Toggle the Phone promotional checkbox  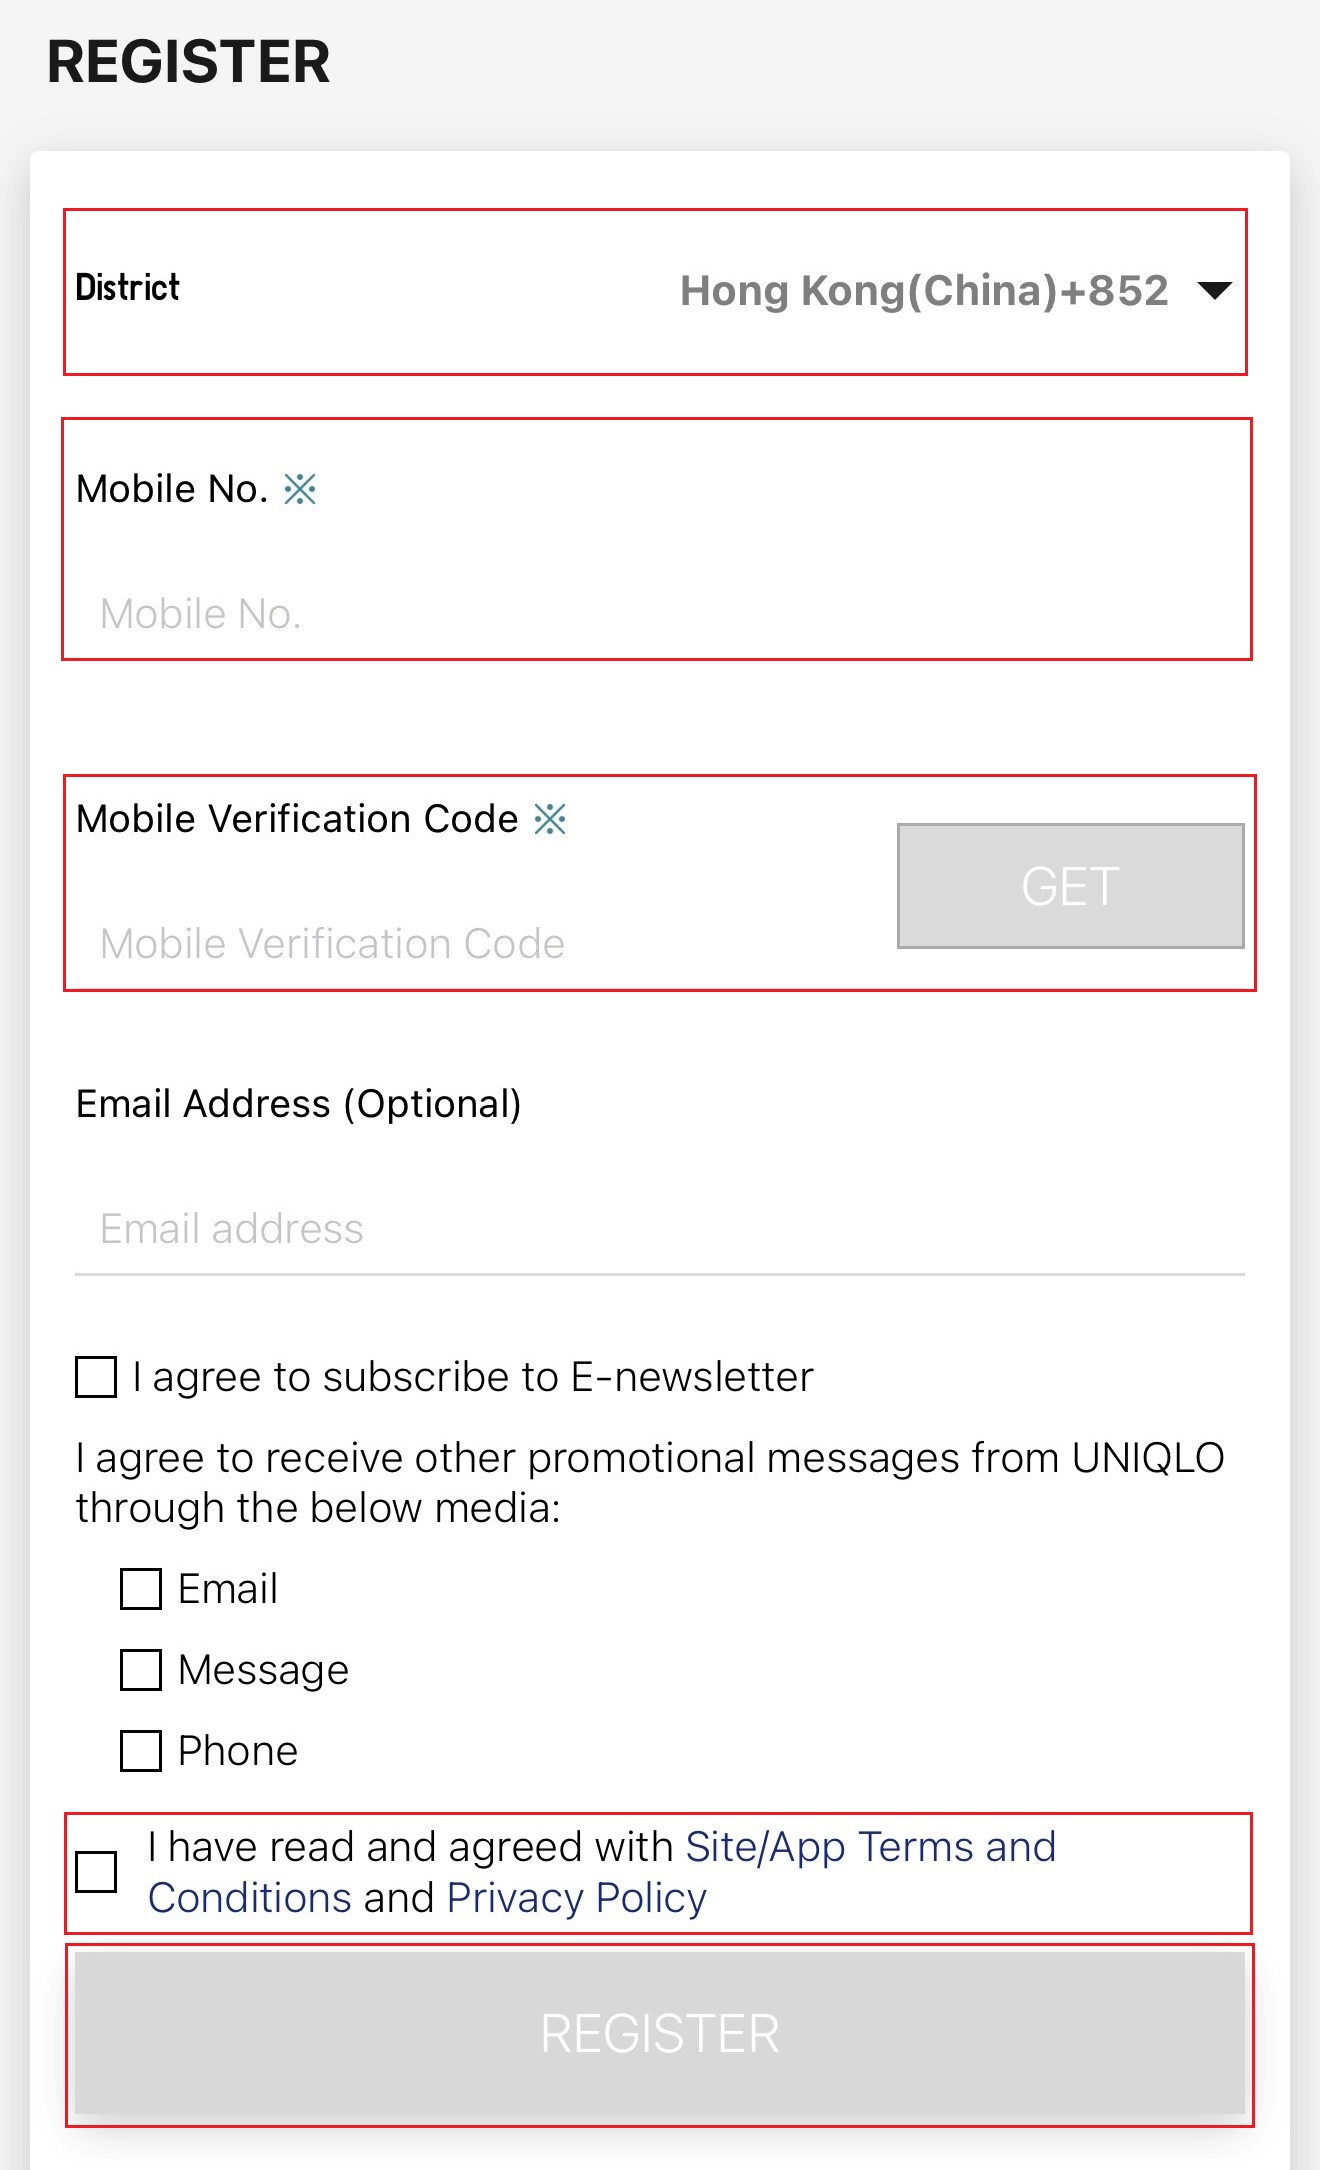tap(141, 1751)
